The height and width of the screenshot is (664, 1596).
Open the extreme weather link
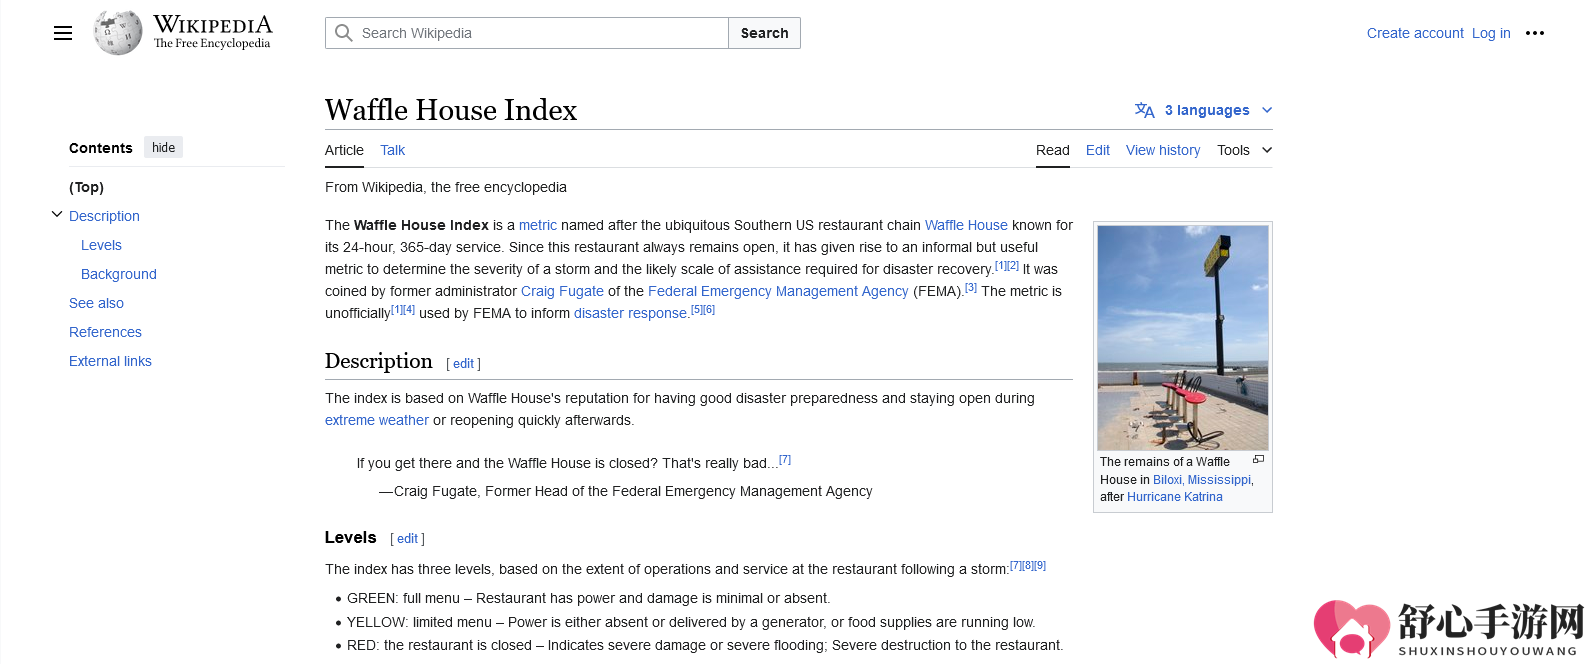[377, 420]
